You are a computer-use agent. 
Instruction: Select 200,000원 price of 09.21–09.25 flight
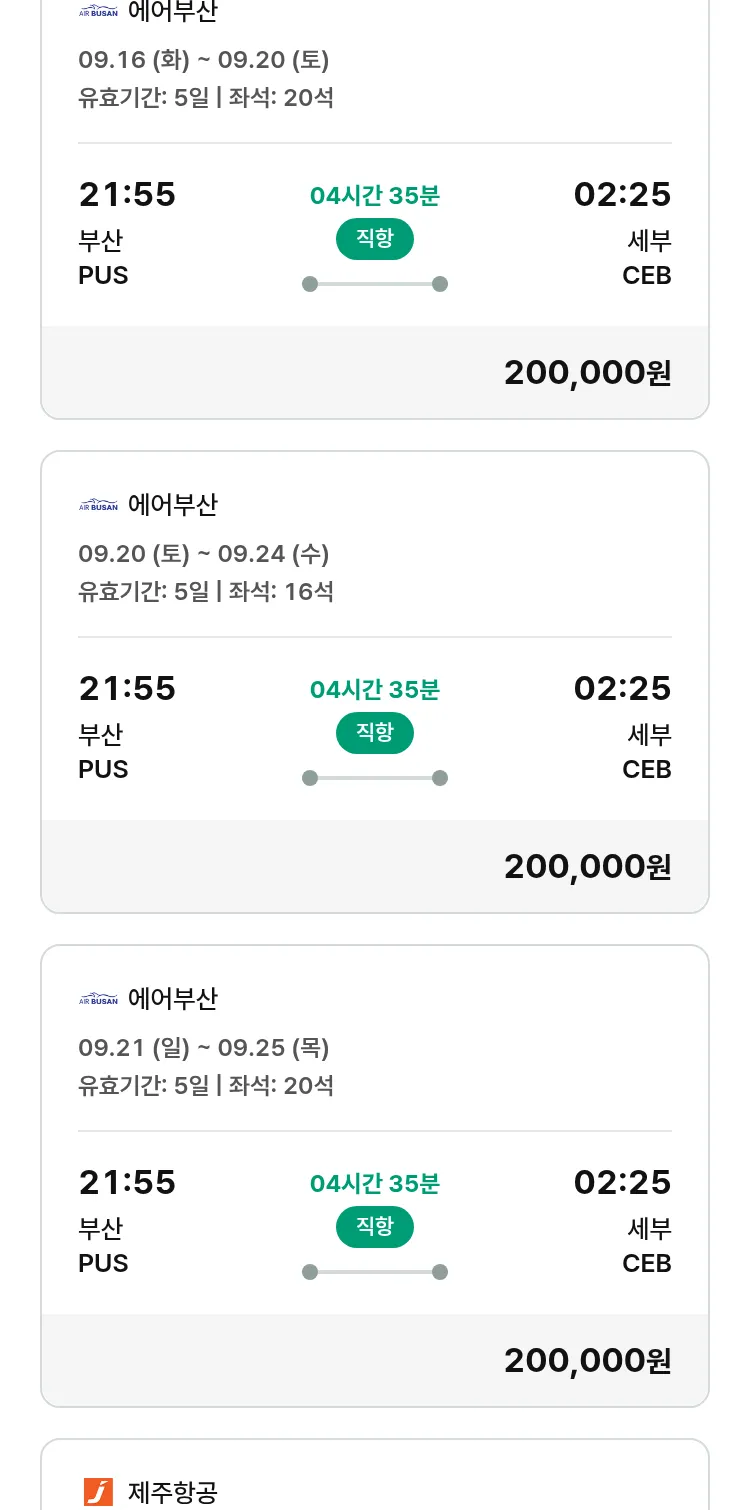click(587, 1361)
